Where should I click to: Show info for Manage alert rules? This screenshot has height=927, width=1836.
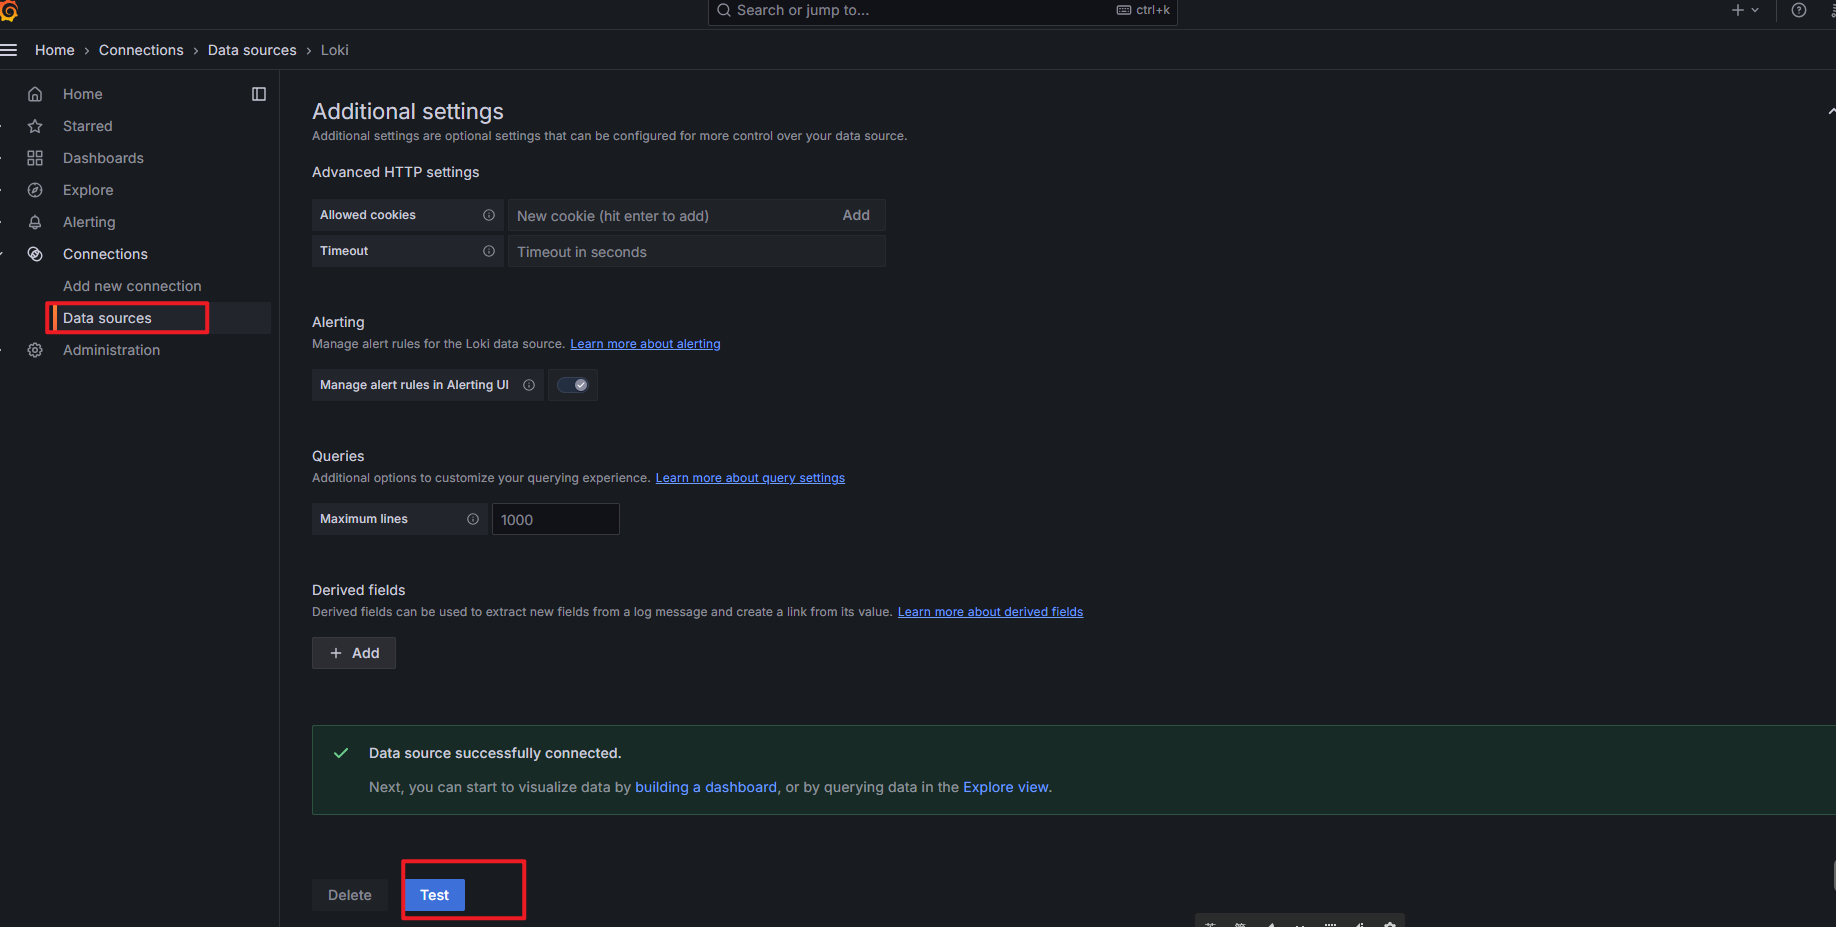(x=529, y=385)
